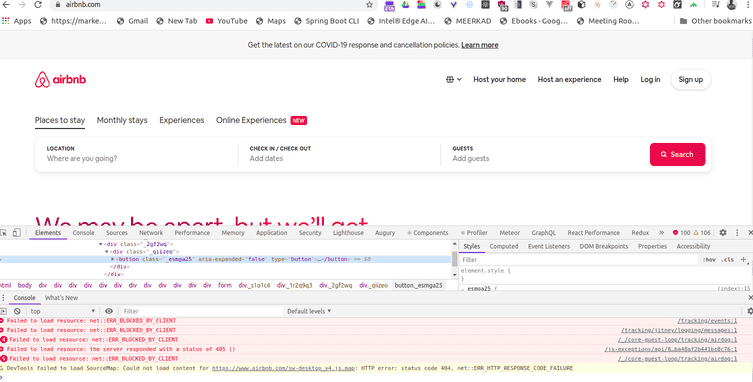Reload the page with the refresh icon
Image resolution: width=753 pixels, height=382 pixels.
point(38,5)
